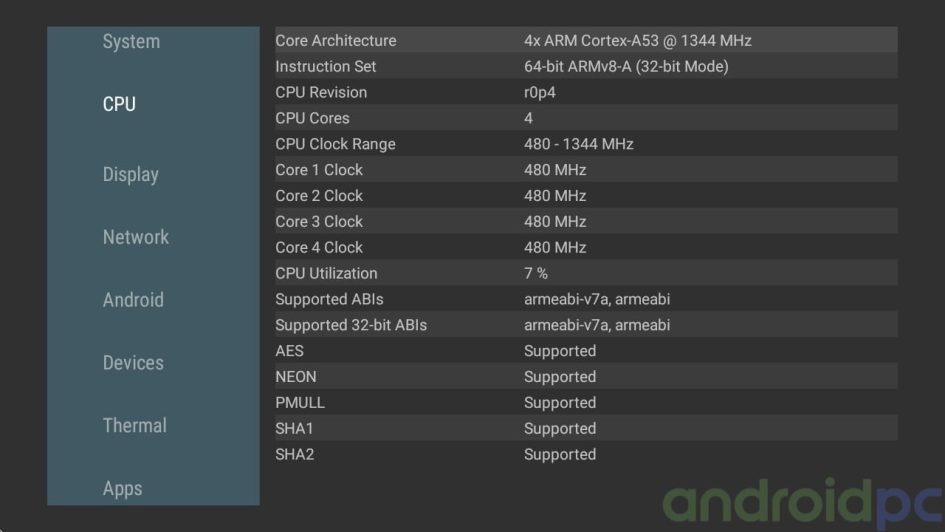945x532 pixels.
Task: Open the System section in sidebar
Action: [131, 42]
